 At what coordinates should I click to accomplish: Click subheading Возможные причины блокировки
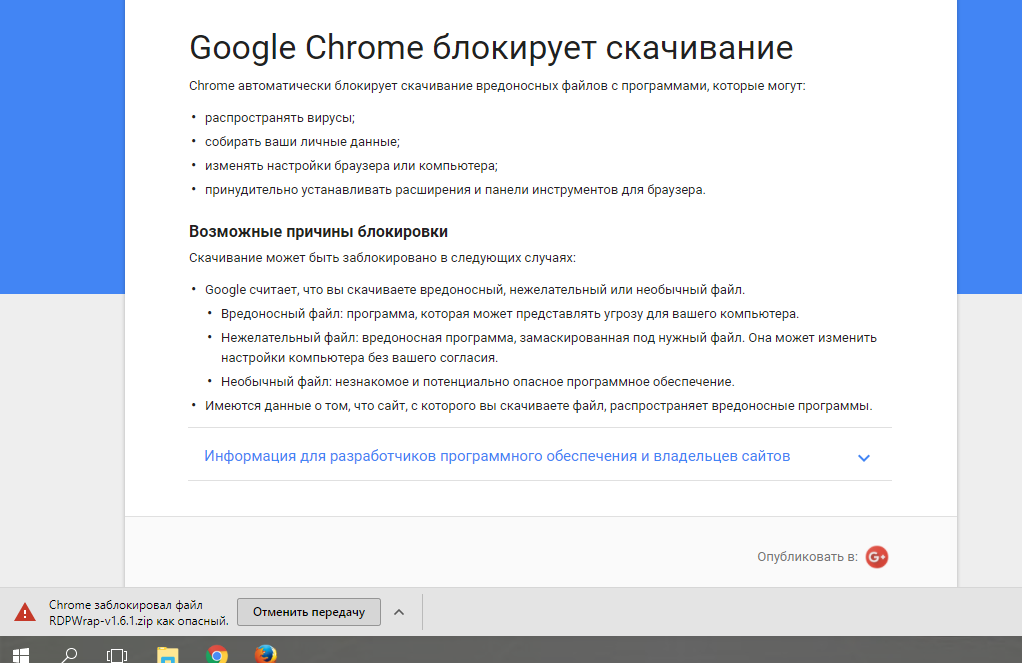coord(318,231)
